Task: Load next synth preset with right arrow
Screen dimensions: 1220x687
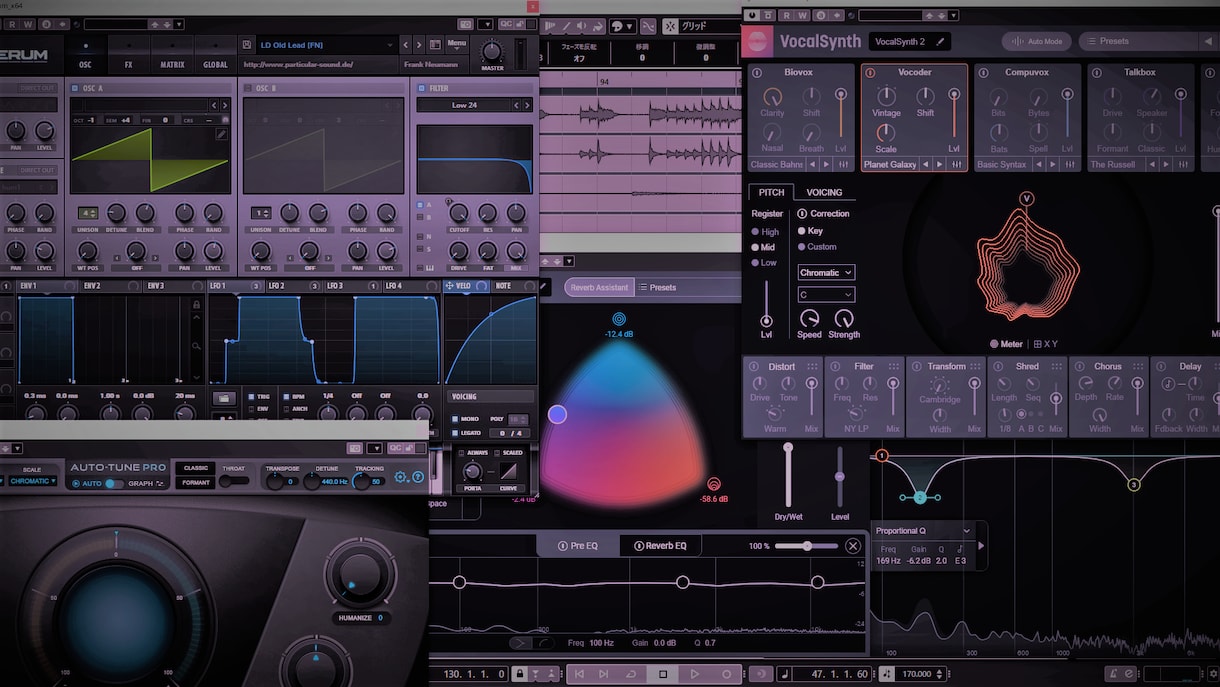Action: click(420, 44)
